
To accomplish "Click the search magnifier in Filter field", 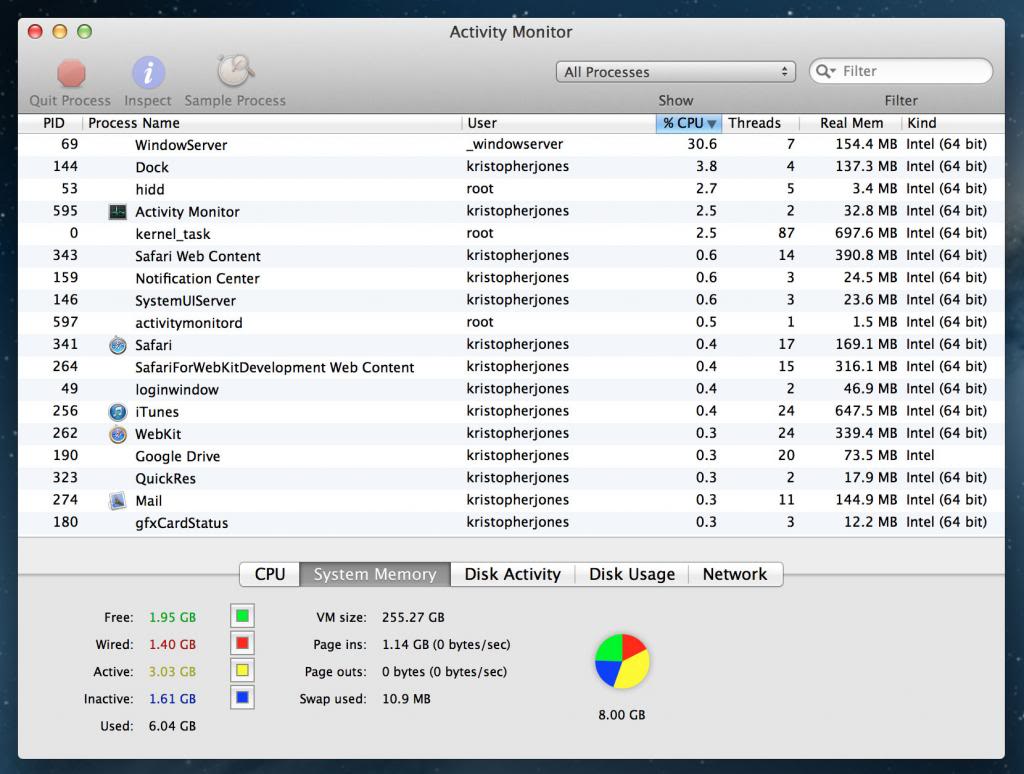I will click(825, 71).
